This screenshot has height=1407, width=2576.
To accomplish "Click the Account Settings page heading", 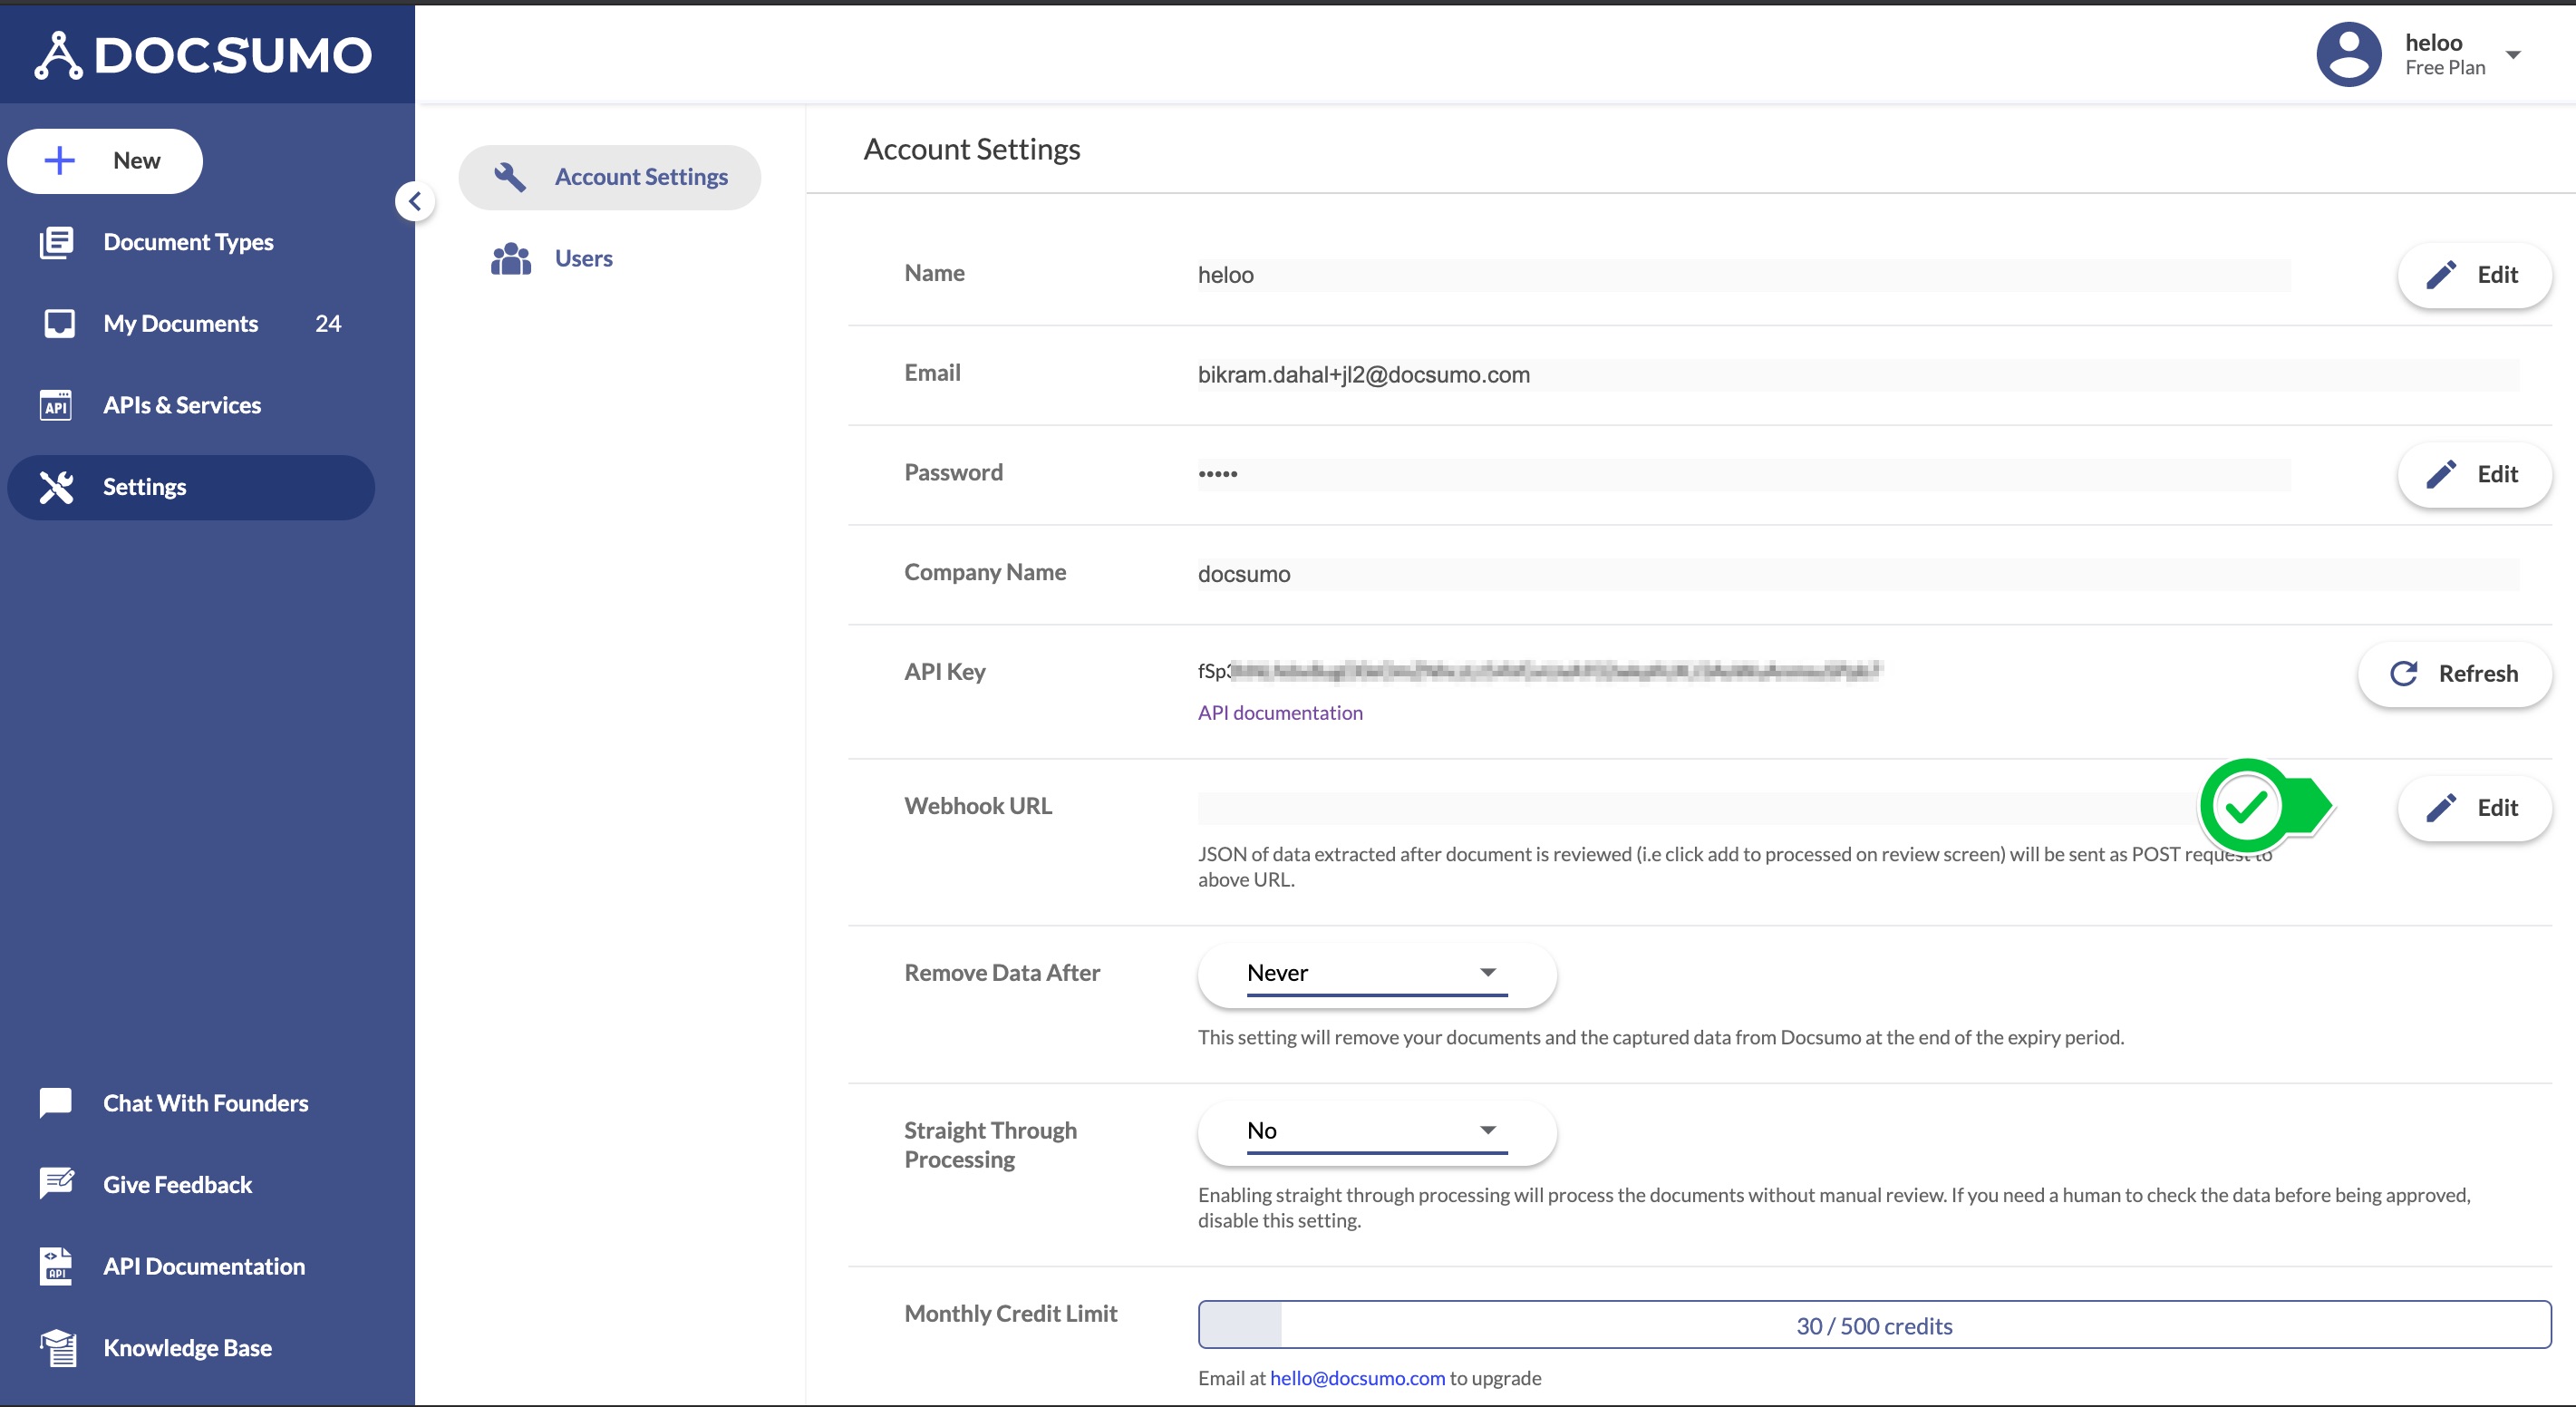I will (971, 149).
